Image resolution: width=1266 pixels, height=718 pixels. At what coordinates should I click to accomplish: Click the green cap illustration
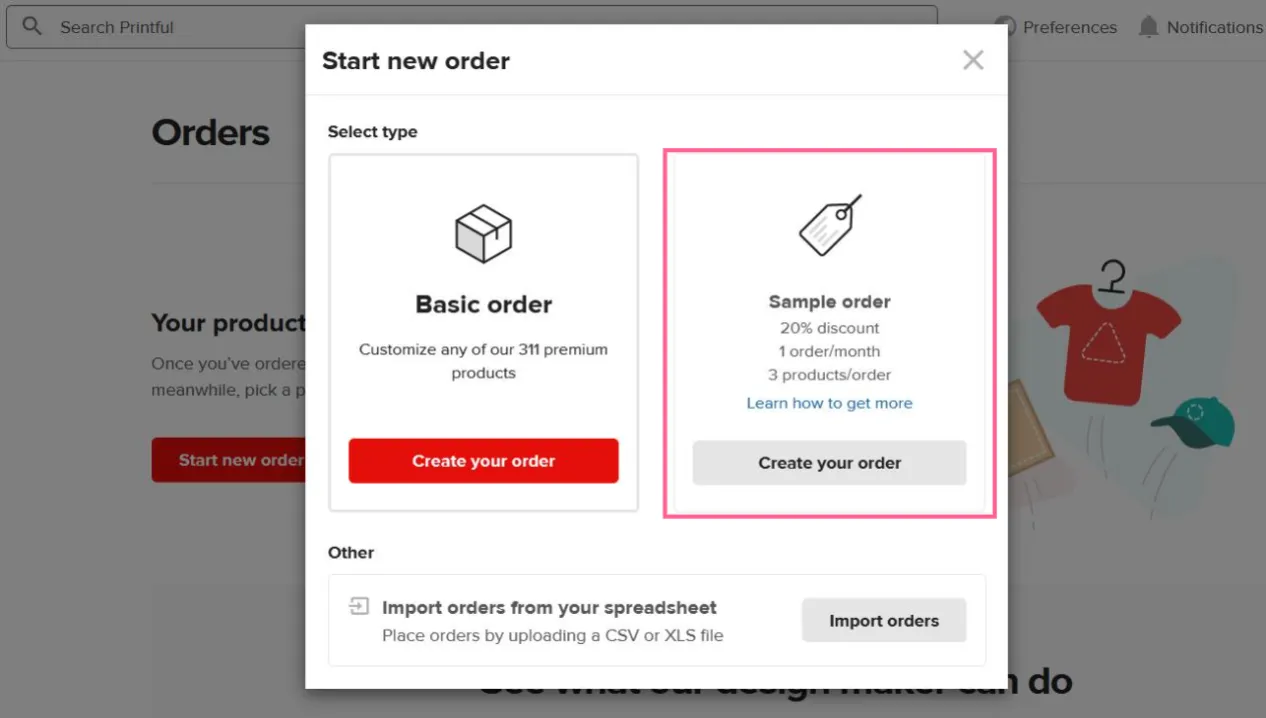point(1193,421)
